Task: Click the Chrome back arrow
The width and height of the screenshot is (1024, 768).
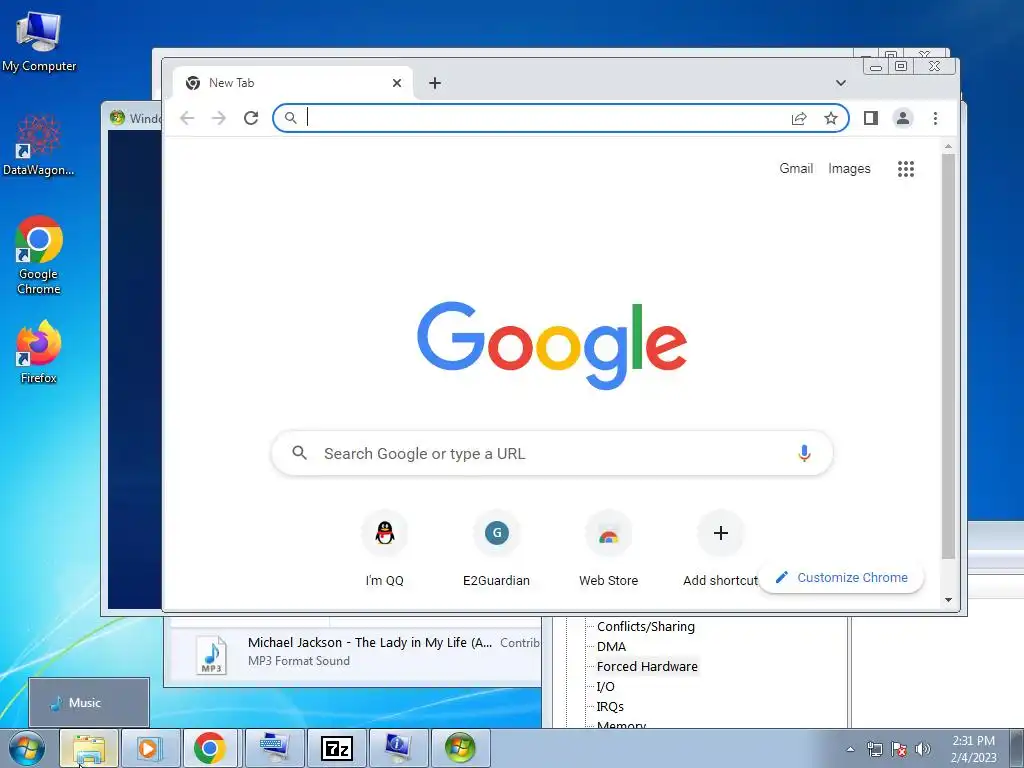Action: [187, 118]
